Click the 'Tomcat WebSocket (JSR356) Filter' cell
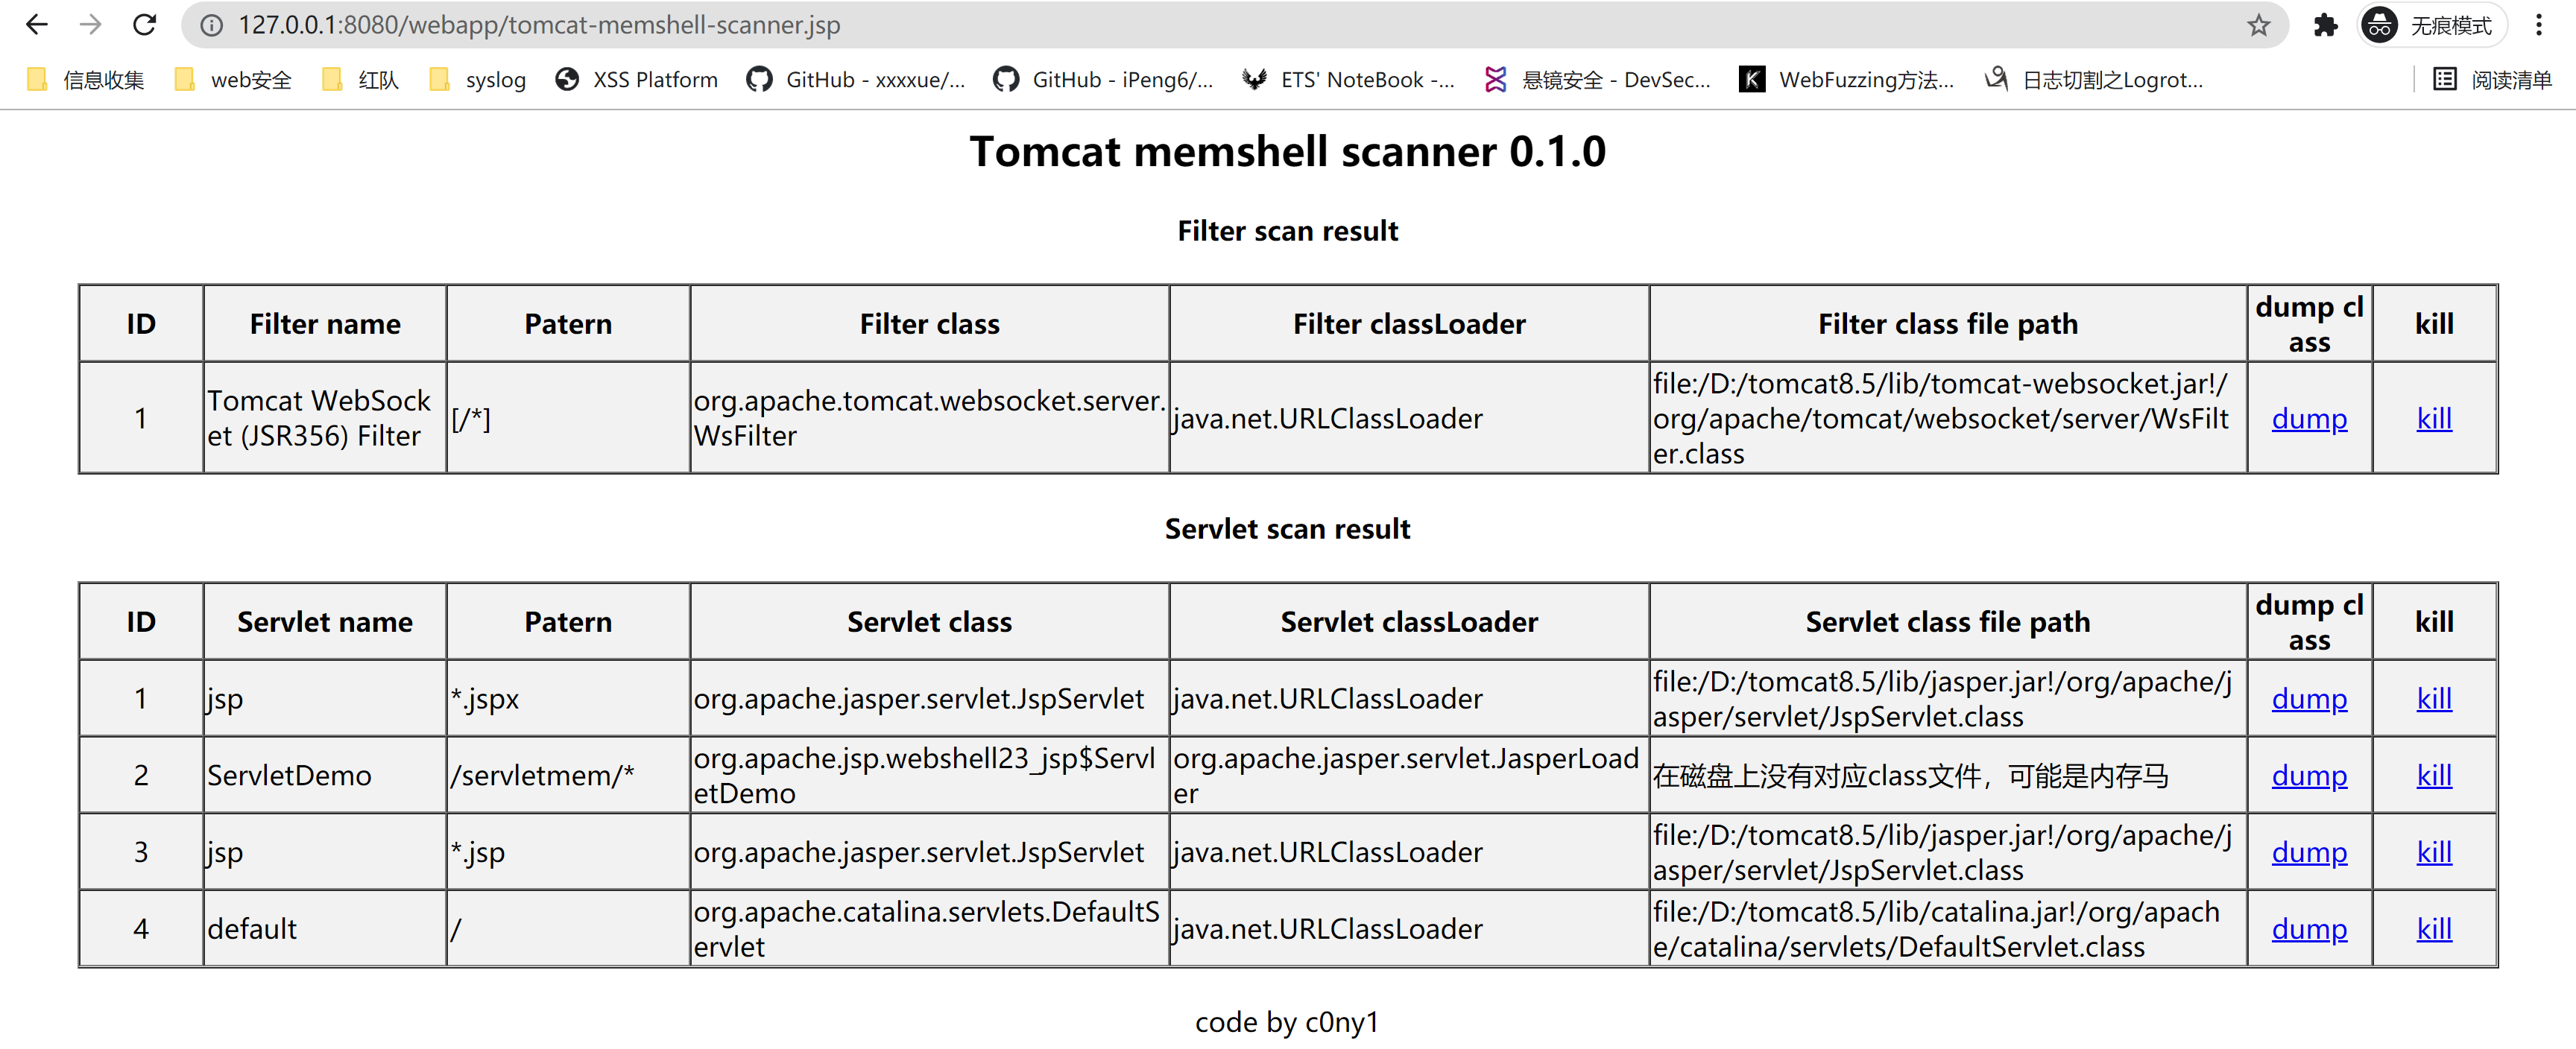 point(325,418)
